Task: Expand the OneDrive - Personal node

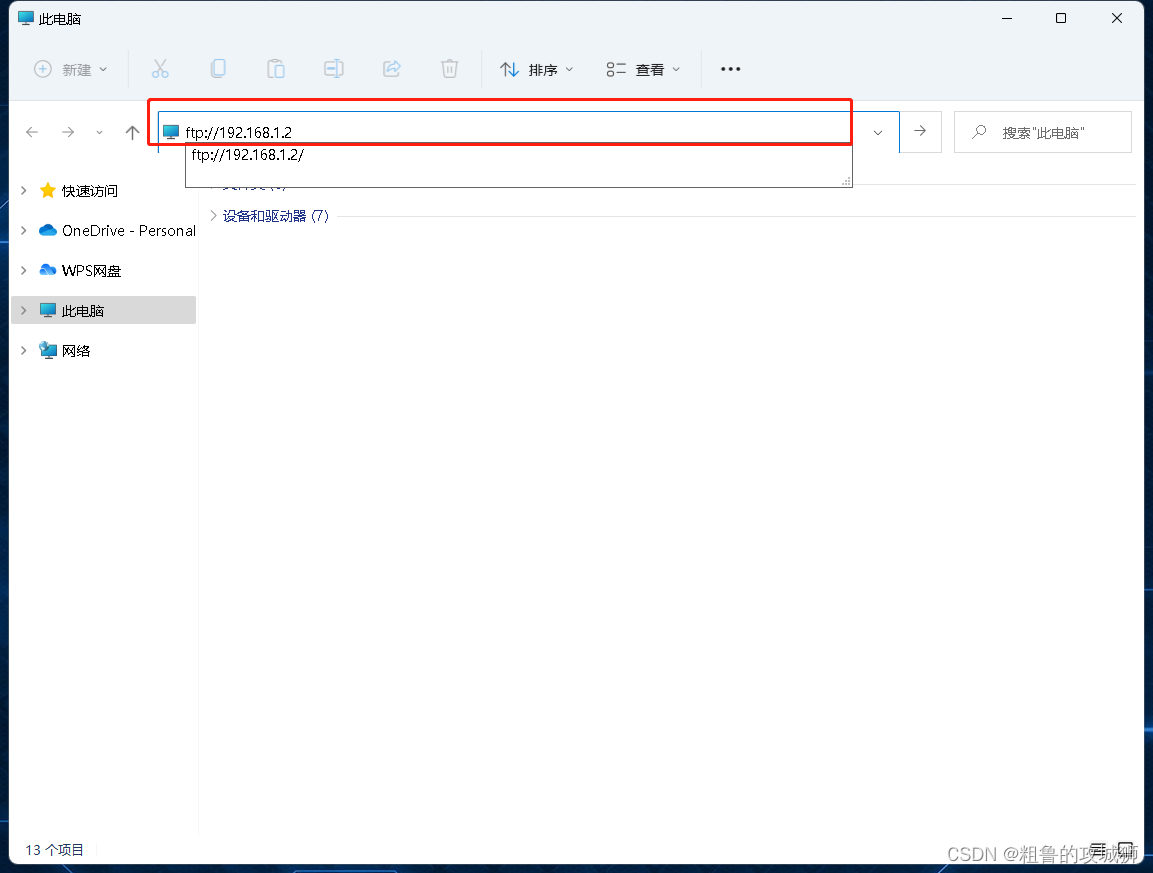Action: point(24,230)
